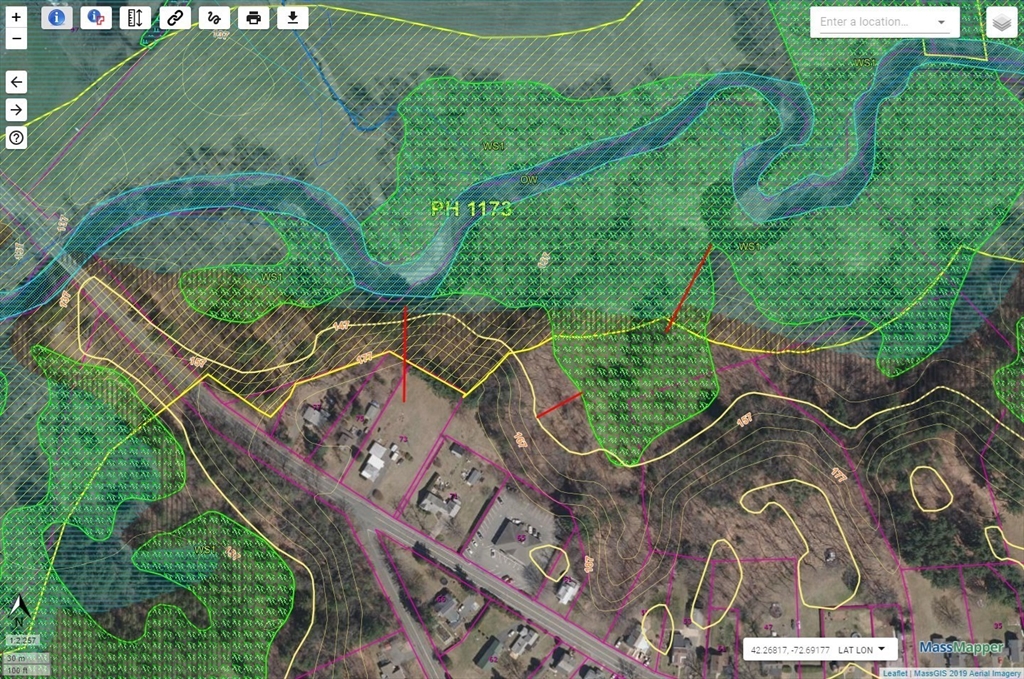Toggle the map layers panel
This screenshot has height=679, width=1024.
1000,22
